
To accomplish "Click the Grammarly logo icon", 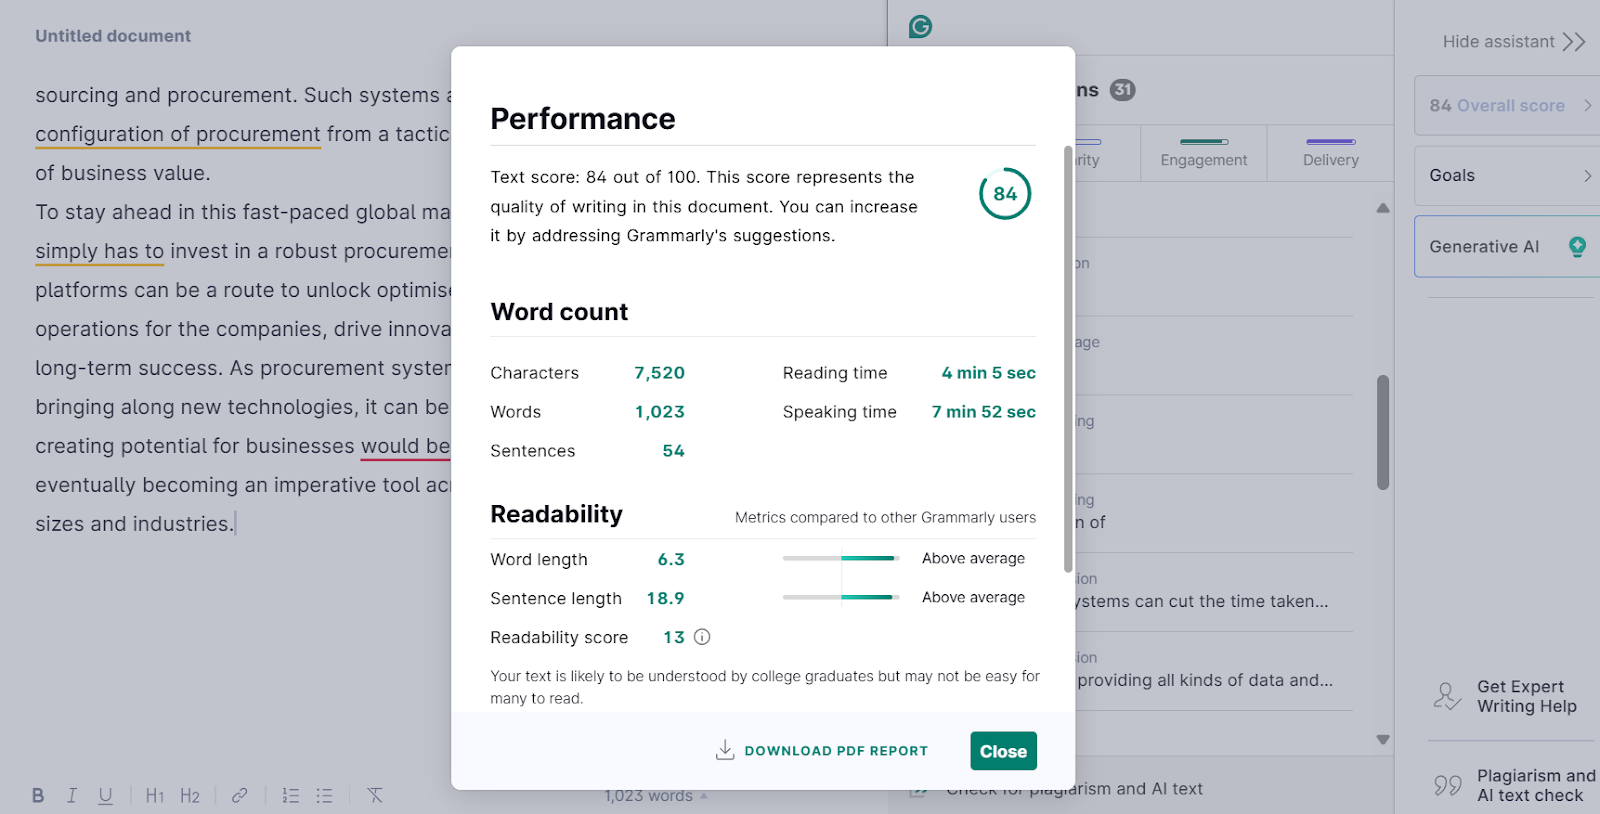I will click(920, 27).
